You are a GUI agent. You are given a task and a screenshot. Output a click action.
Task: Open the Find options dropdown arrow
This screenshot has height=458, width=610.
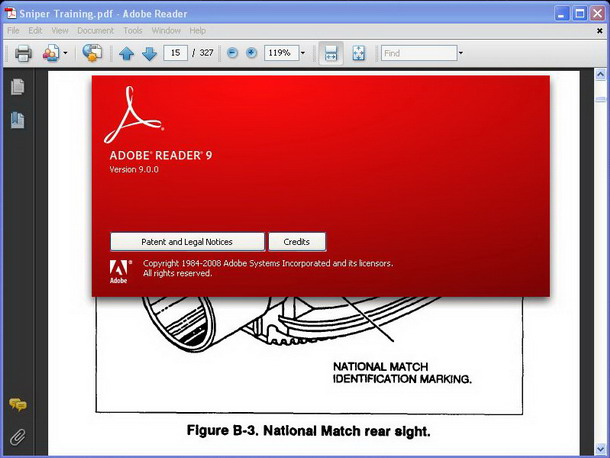click(461, 53)
